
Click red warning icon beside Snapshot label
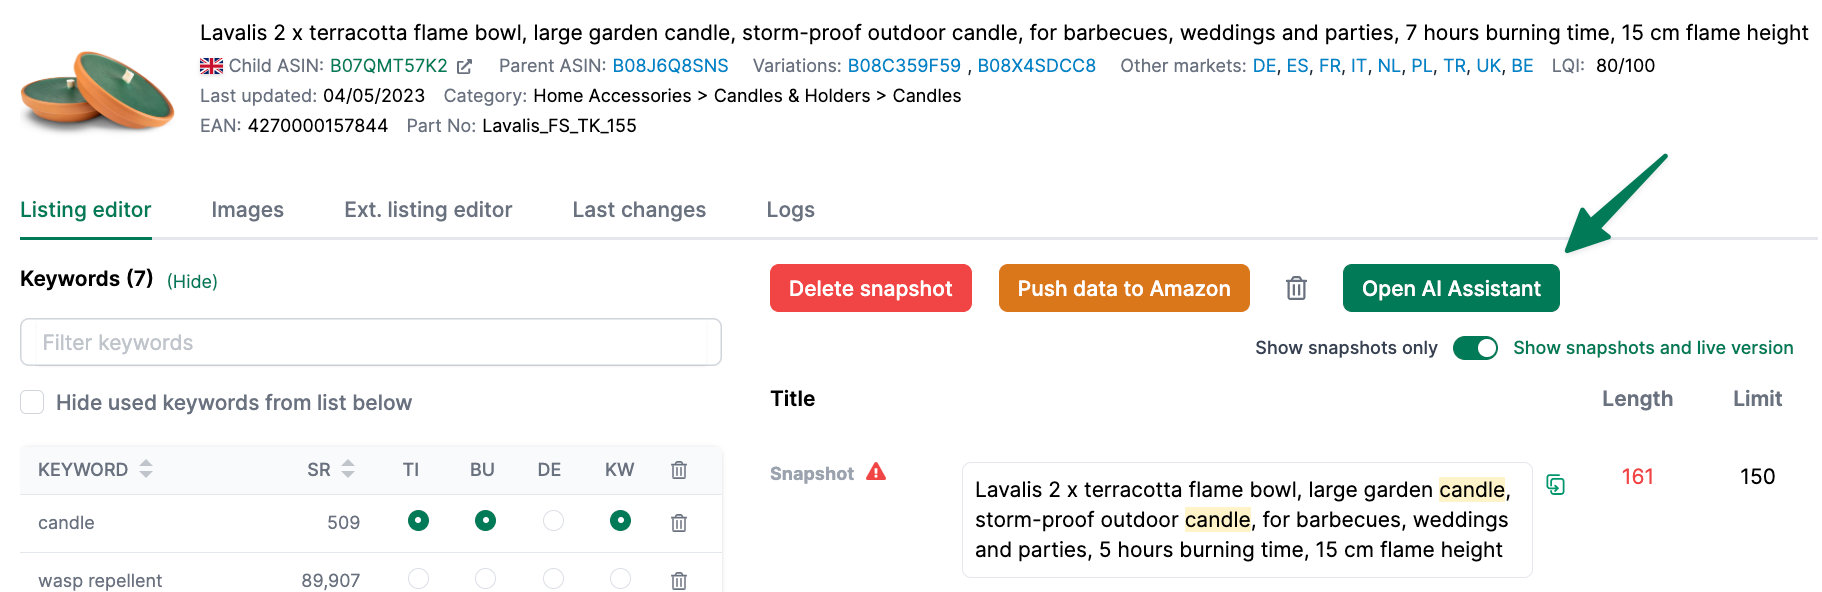[x=876, y=472]
